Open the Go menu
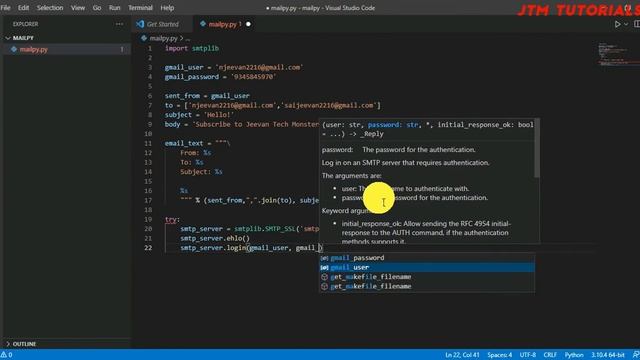 click(97, 8)
